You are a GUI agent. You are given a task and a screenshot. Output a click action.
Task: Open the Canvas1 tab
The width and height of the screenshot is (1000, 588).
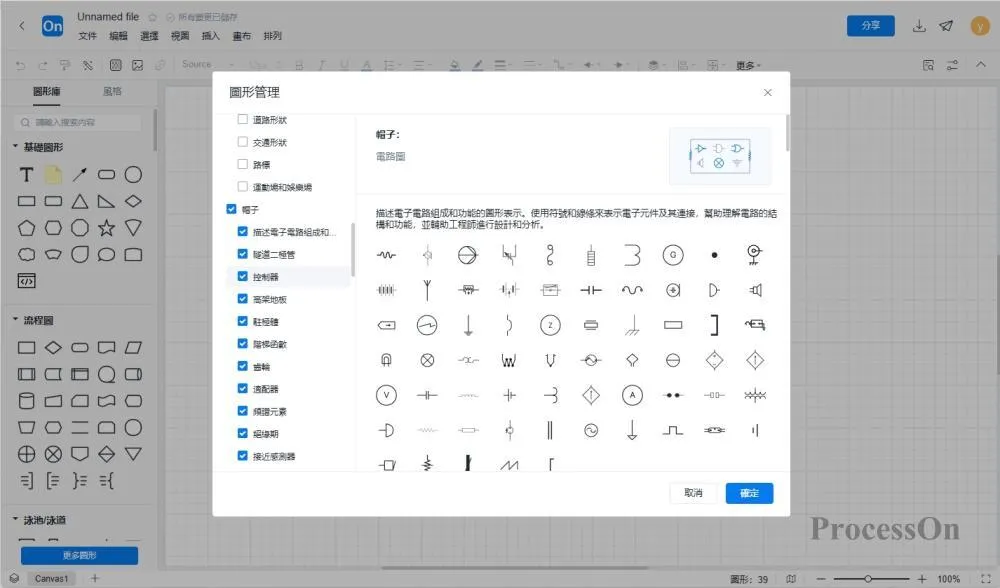(51, 578)
